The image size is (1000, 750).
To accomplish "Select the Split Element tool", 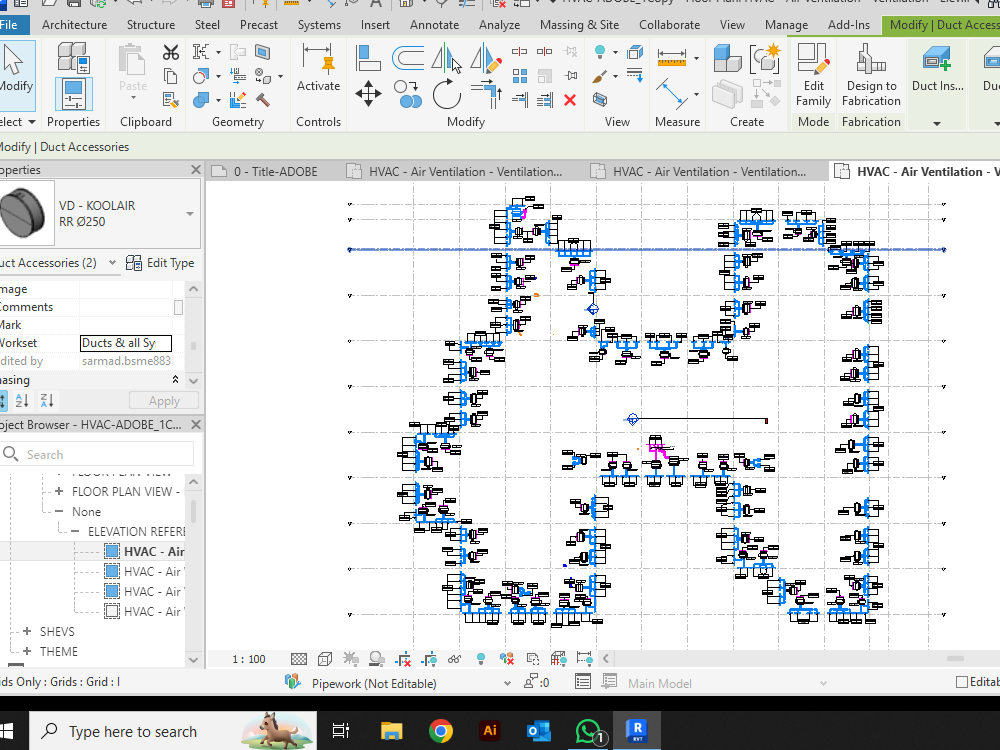I will [520, 52].
